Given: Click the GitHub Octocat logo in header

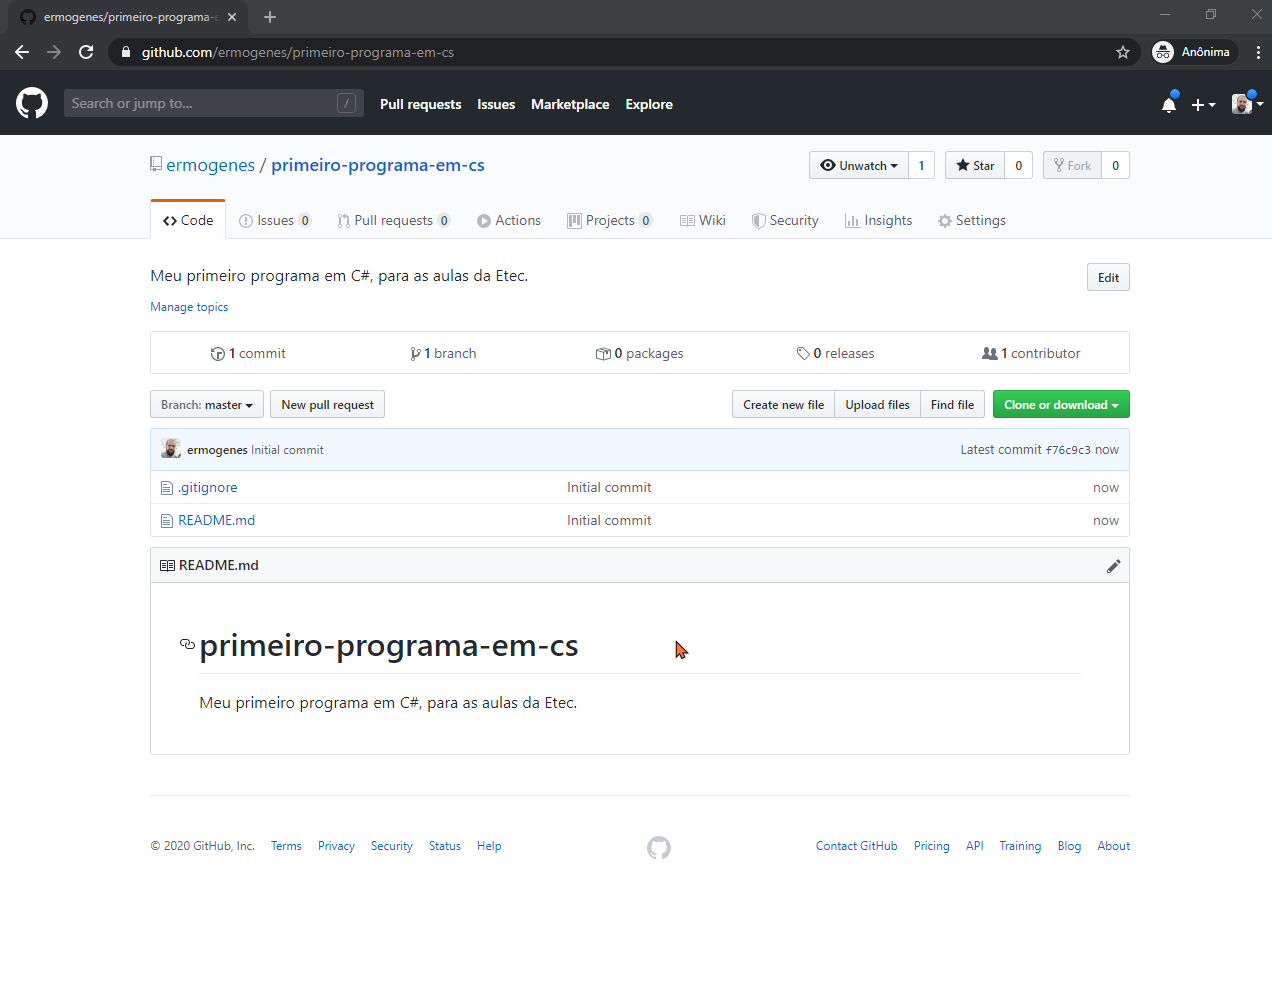Looking at the screenshot, I should (32, 103).
